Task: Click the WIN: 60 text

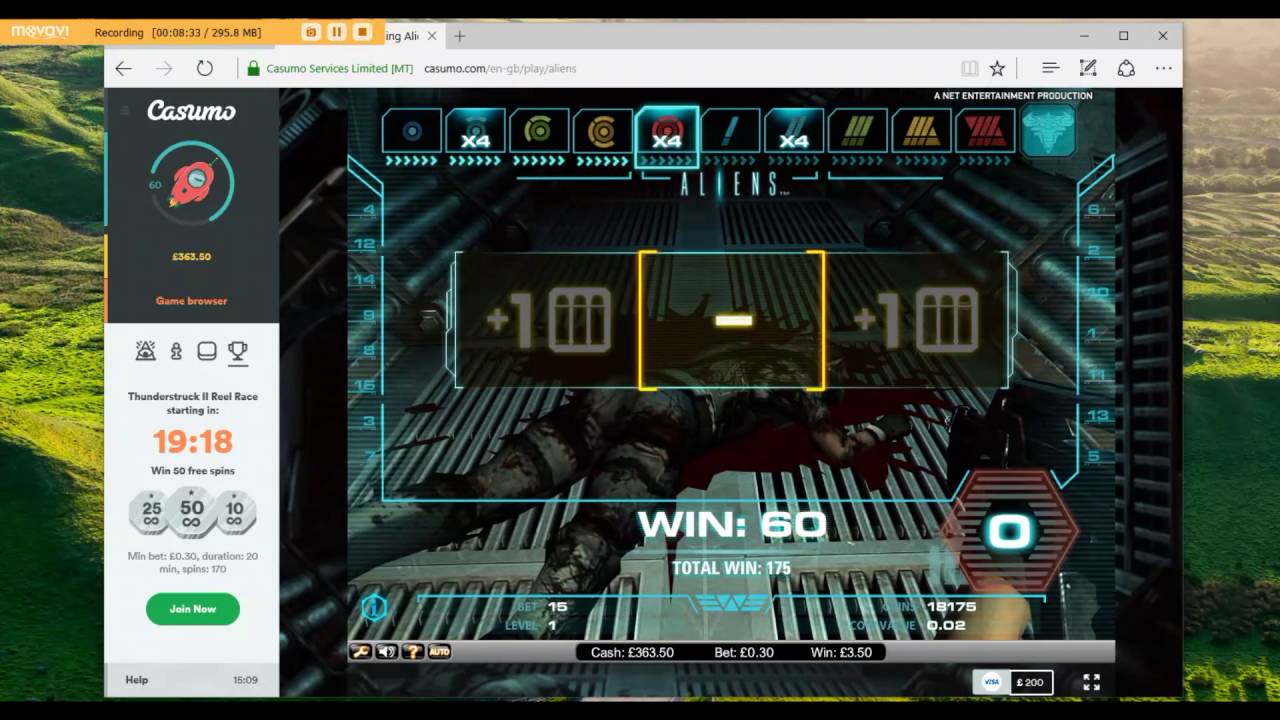Action: click(732, 525)
